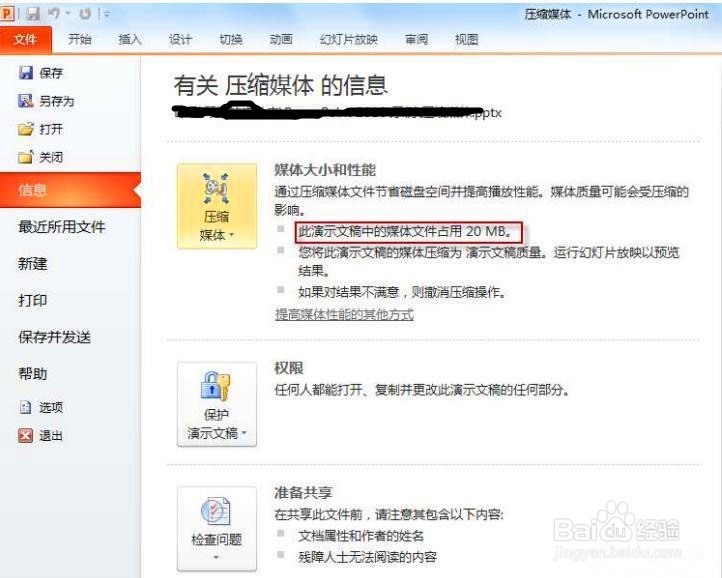
Task: Switch to the 动画 ribbon tab
Action: coord(281,40)
